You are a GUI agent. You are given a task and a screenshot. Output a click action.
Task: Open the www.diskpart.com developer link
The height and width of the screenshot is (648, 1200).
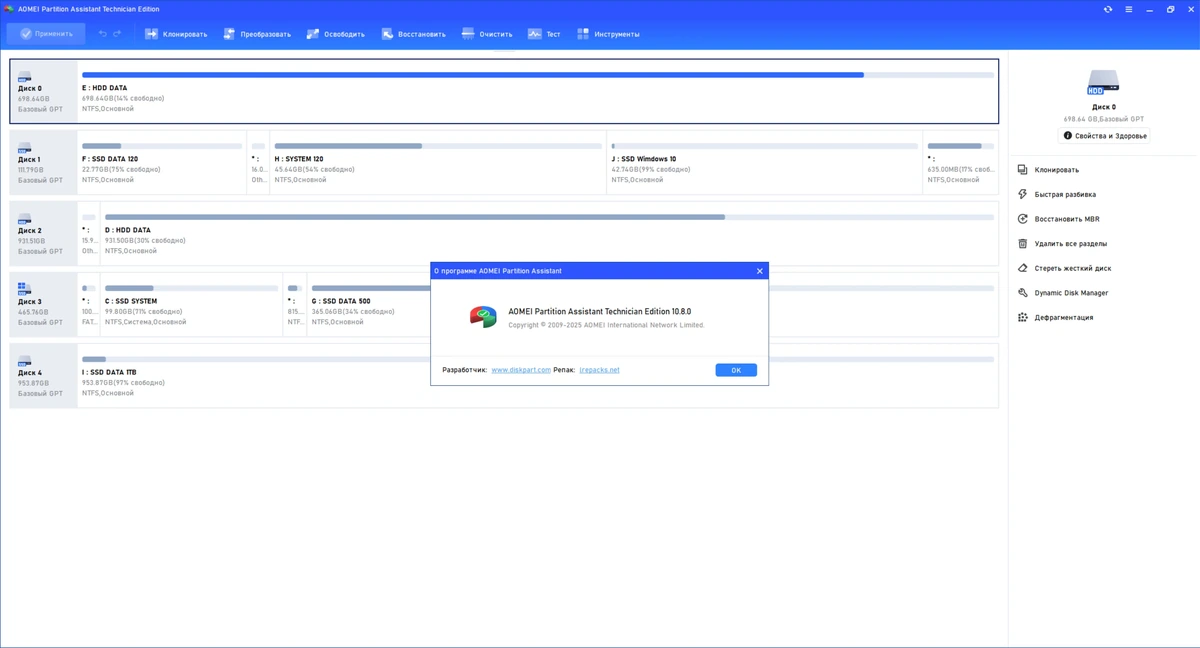click(521, 370)
